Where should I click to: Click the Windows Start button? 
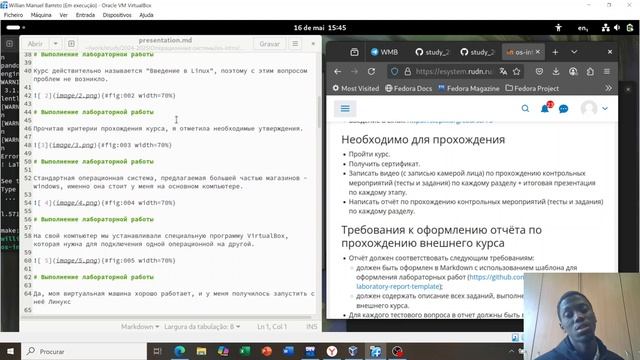pos(10,351)
